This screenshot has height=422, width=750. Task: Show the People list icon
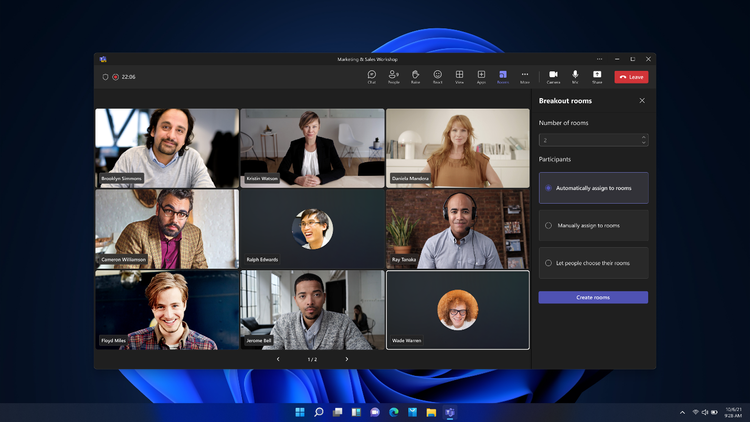(x=393, y=77)
